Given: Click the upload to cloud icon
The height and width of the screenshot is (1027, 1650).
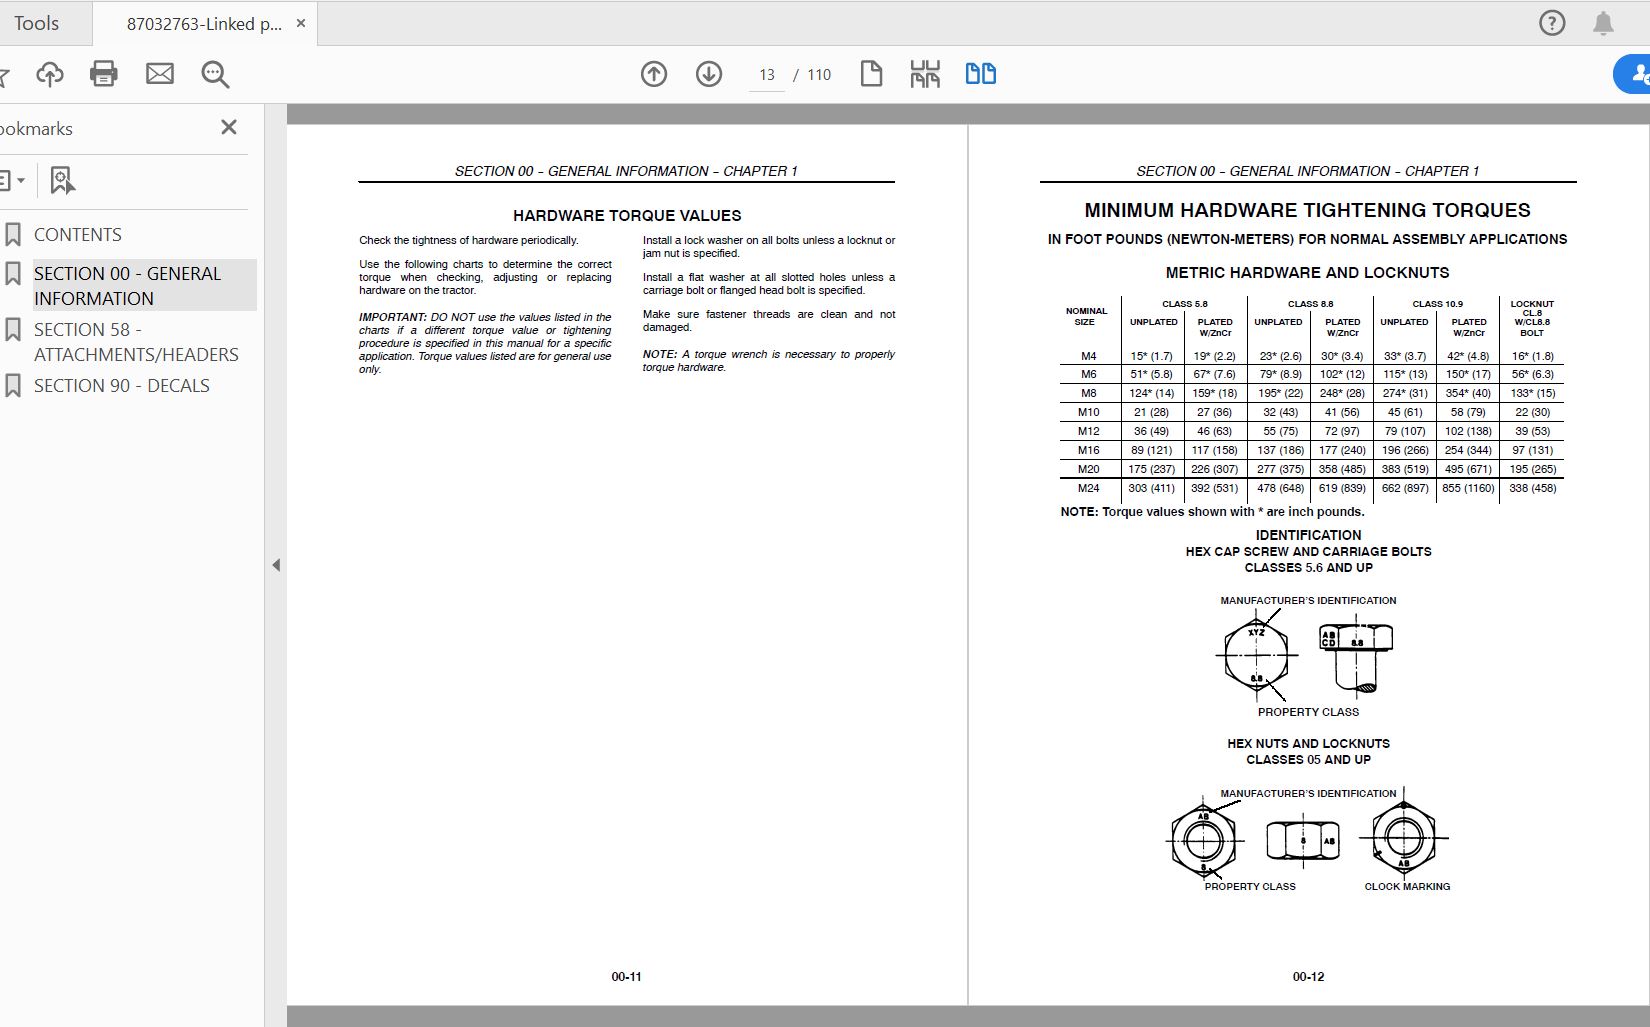Looking at the screenshot, I should (49, 74).
